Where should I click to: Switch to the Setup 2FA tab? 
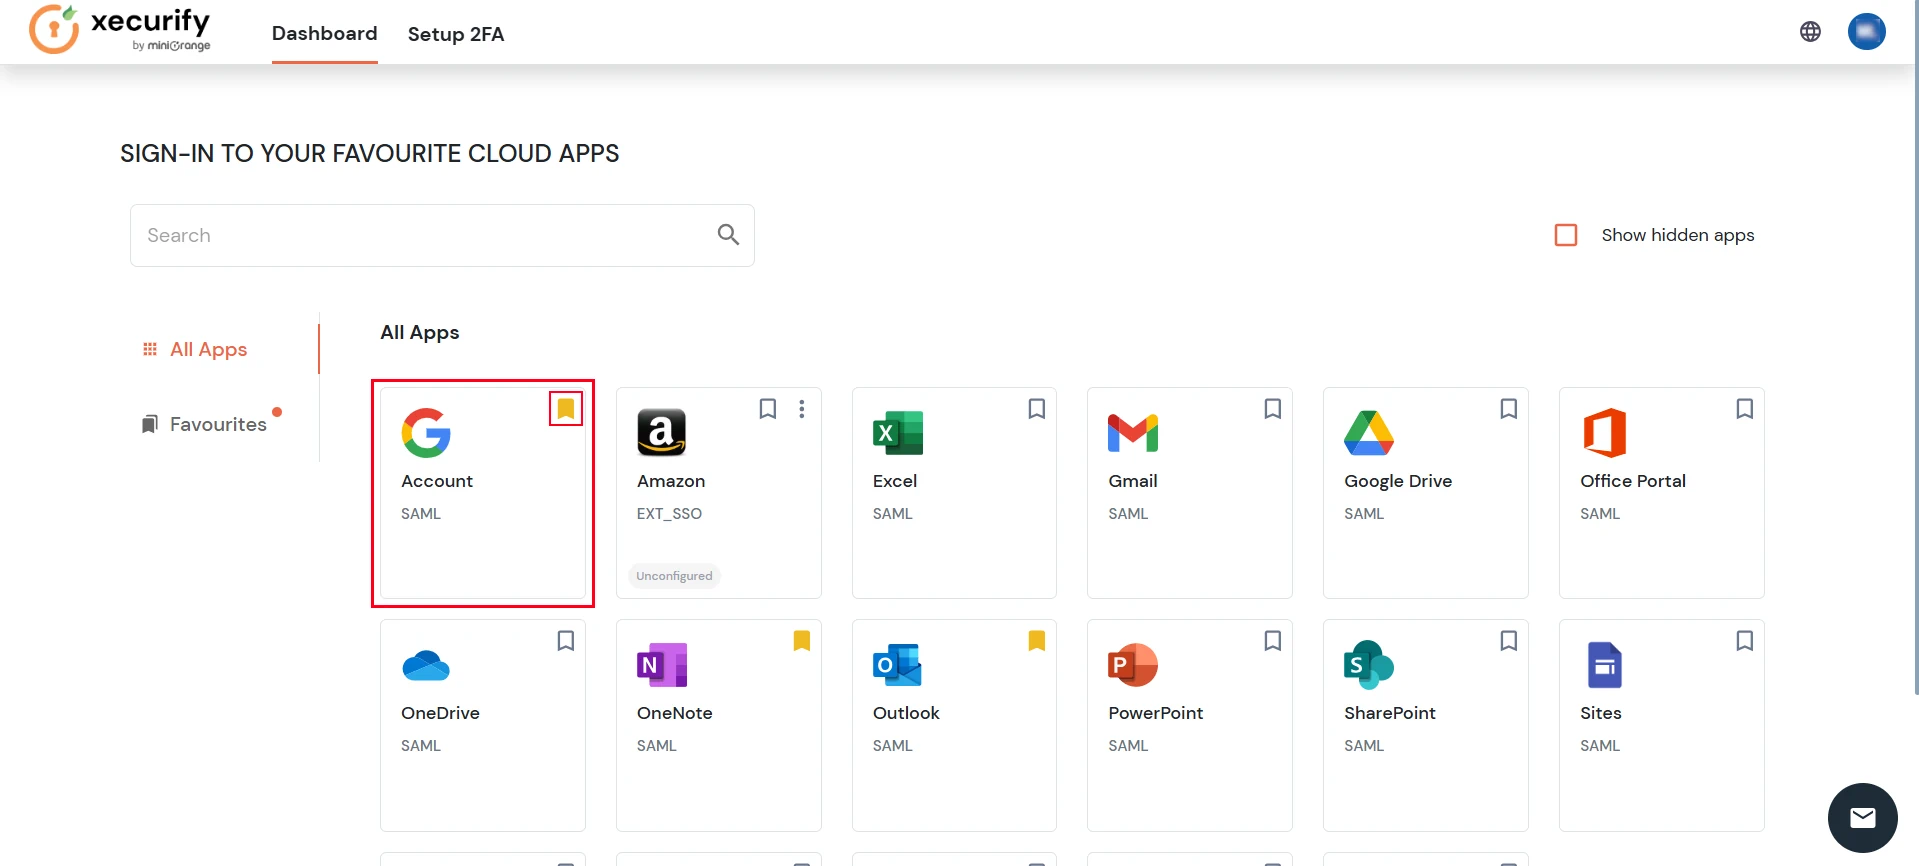[456, 34]
